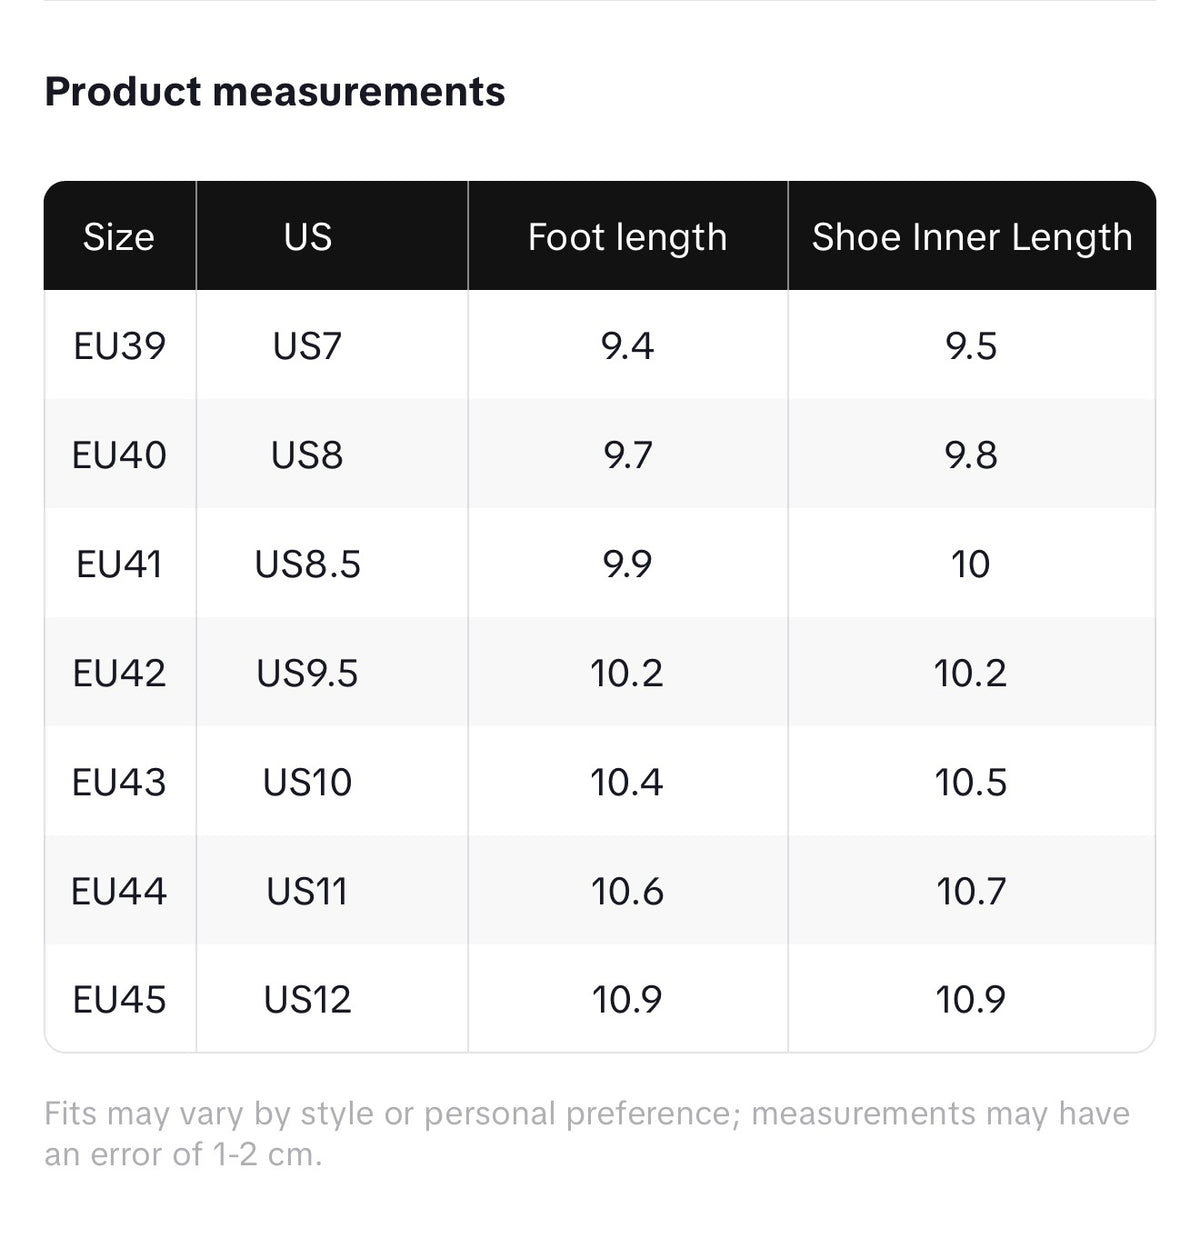Select the Size column header
The height and width of the screenshot is (1238, 1200).
point(119,237)
